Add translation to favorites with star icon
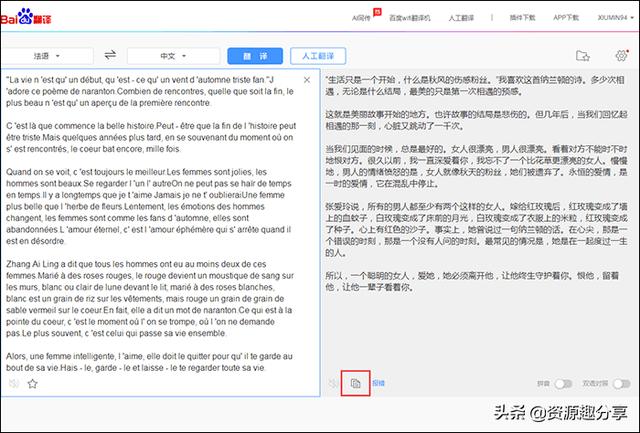 pos(33,384)
